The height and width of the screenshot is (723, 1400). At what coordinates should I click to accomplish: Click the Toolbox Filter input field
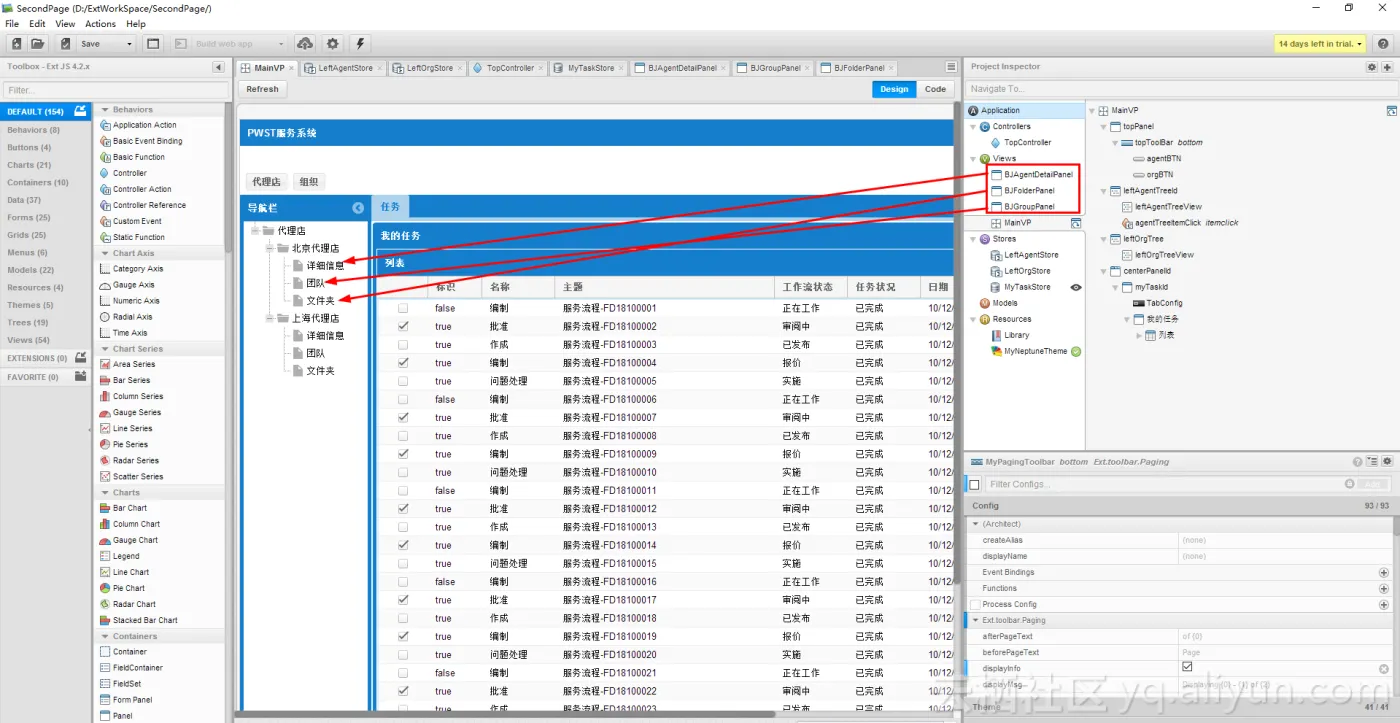click(113, 90)
